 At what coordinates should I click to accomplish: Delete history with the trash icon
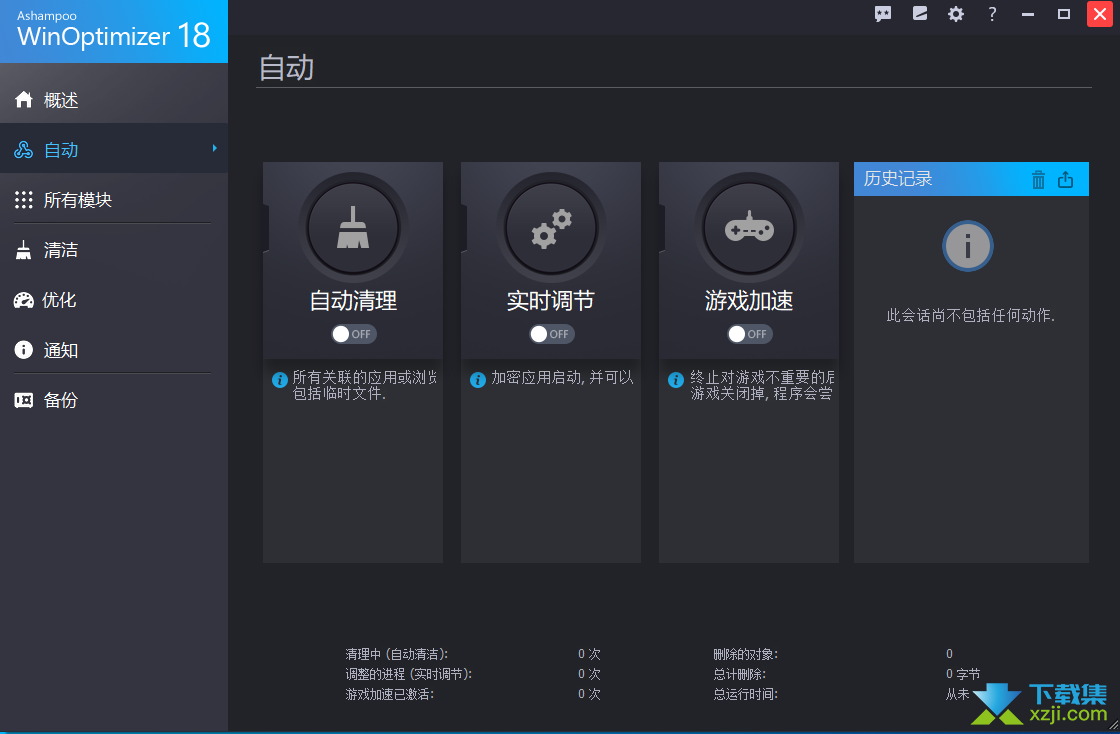(1038, 180)
